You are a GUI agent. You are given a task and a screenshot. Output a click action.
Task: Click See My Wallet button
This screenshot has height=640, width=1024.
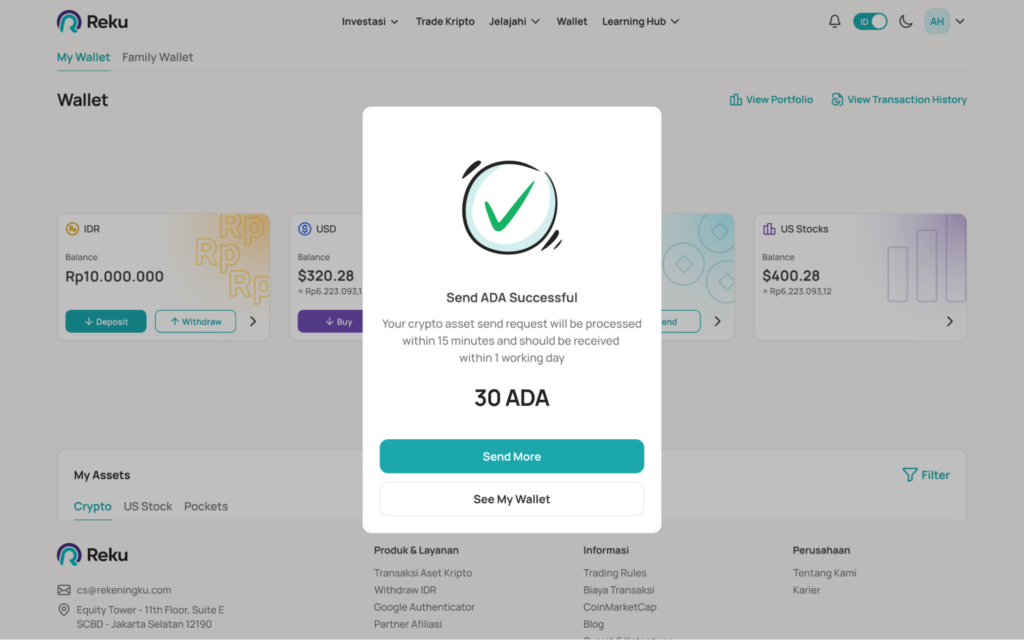point(512,499)
